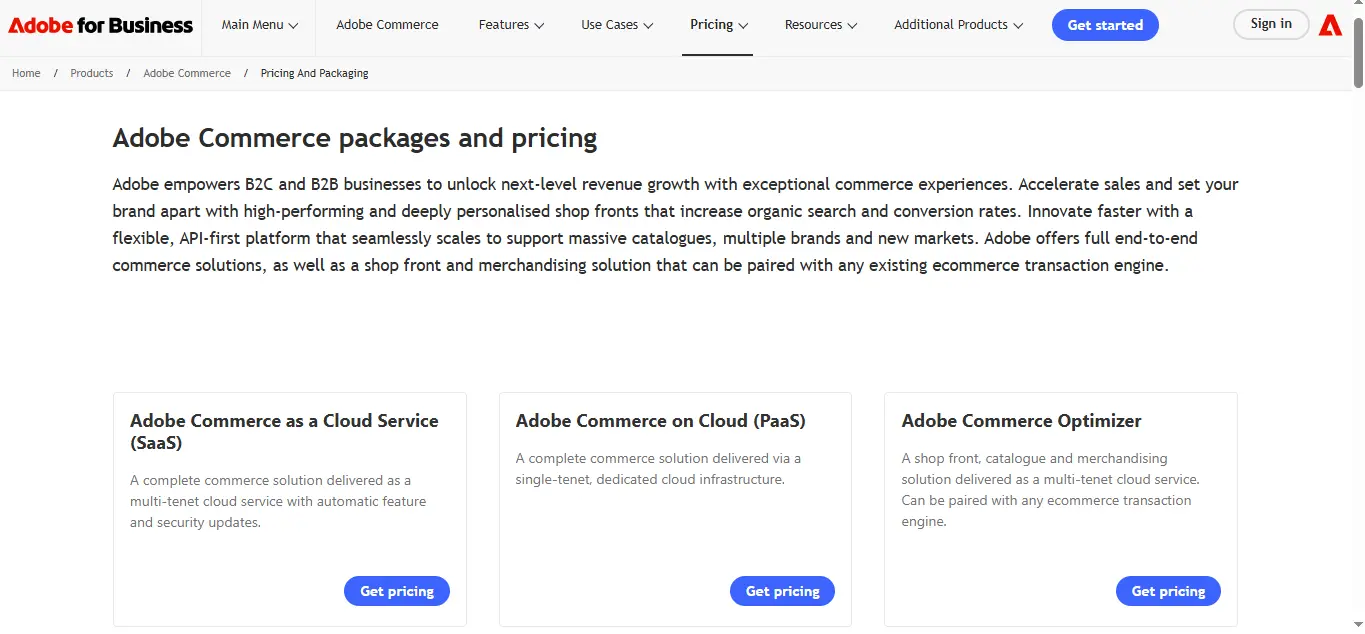Open the Adobe Commerce breadcrumb link
1365x634 pixels.
tap(187, 73)
